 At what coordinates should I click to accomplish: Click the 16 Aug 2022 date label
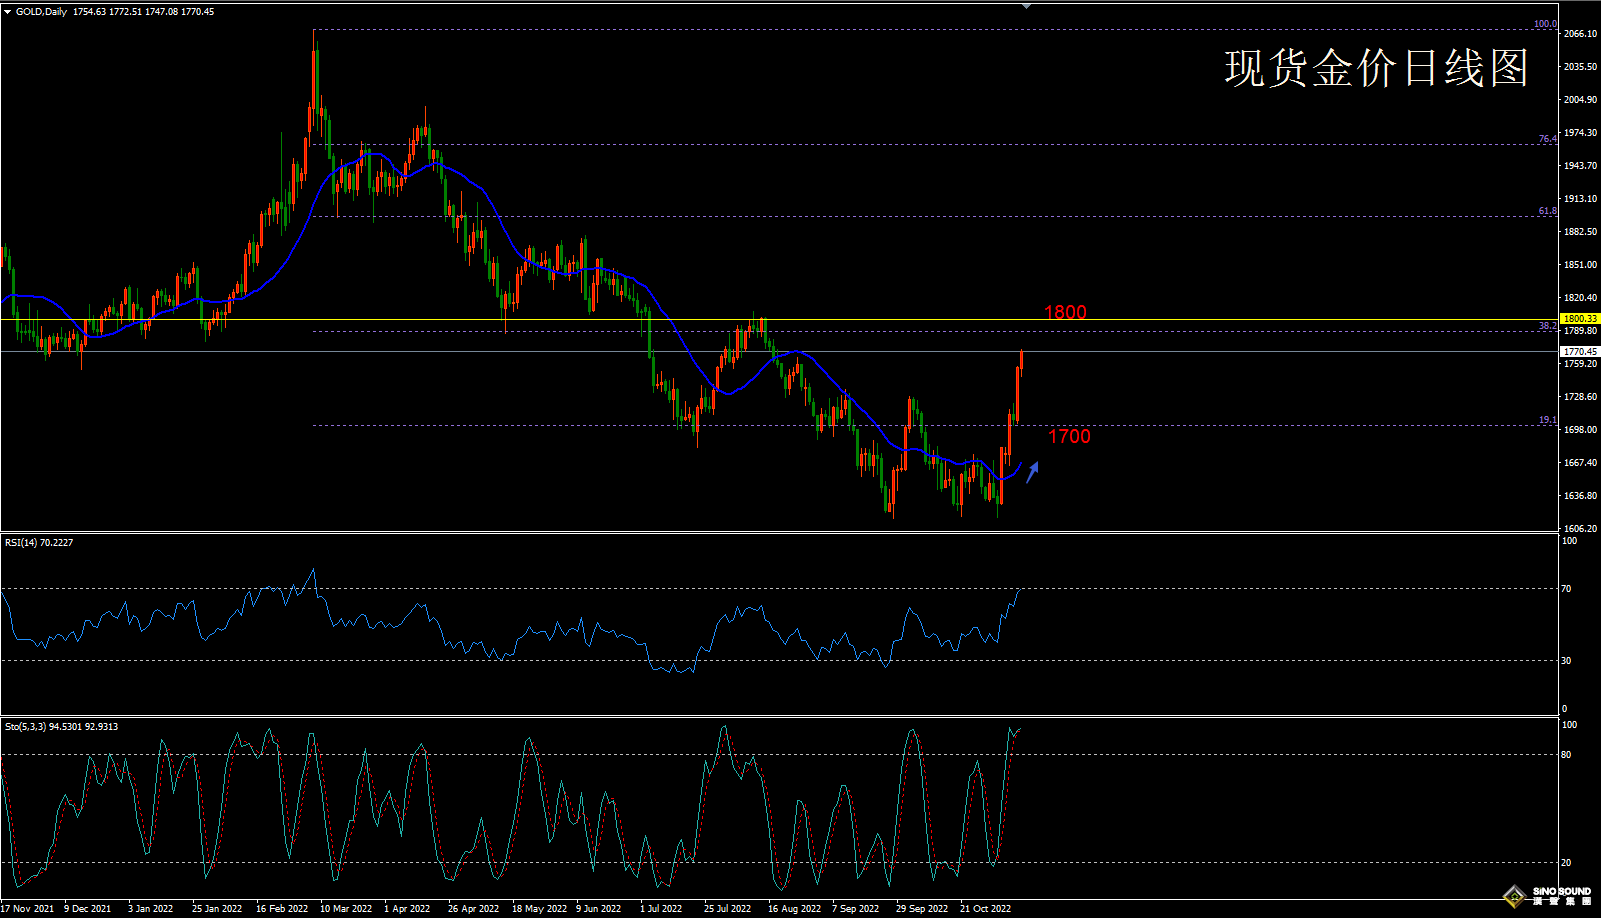pos(795,909)
